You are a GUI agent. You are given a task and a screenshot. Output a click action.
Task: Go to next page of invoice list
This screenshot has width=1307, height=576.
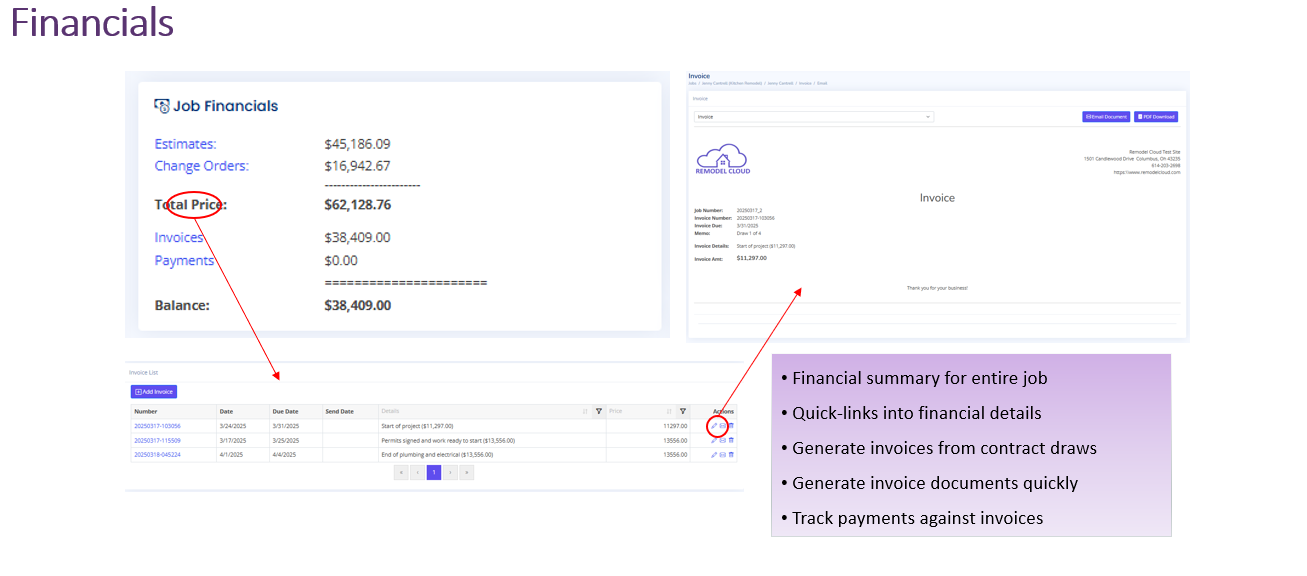click(450, 472)
